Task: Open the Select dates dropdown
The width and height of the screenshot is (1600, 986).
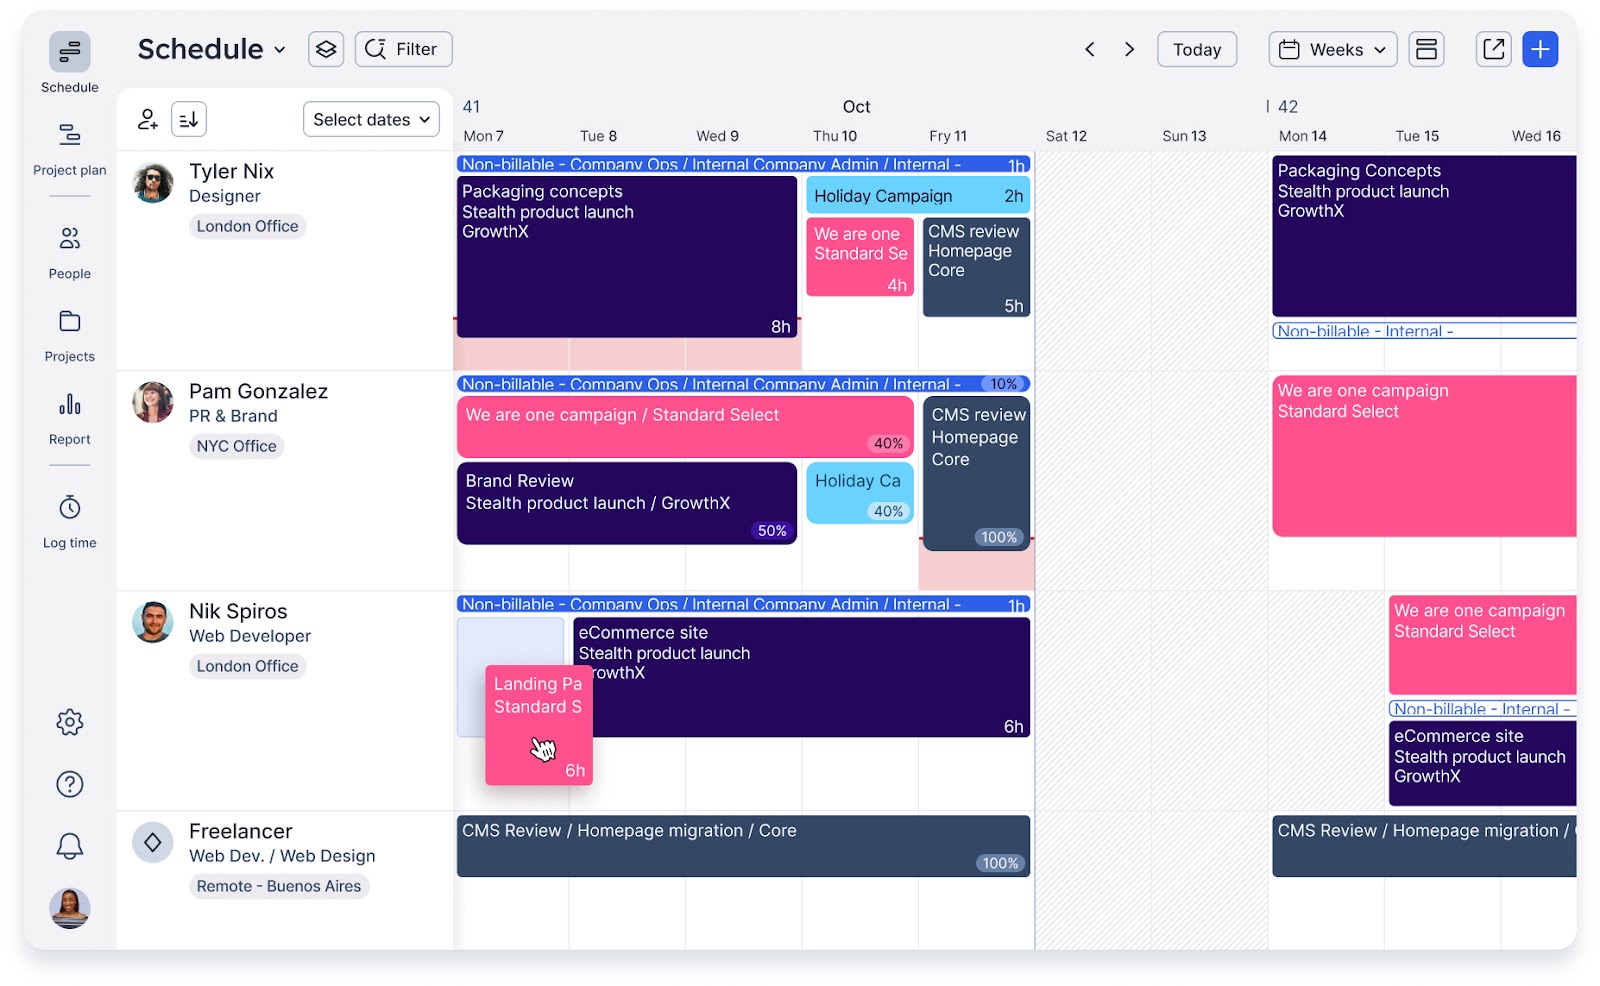Action: 371,119
